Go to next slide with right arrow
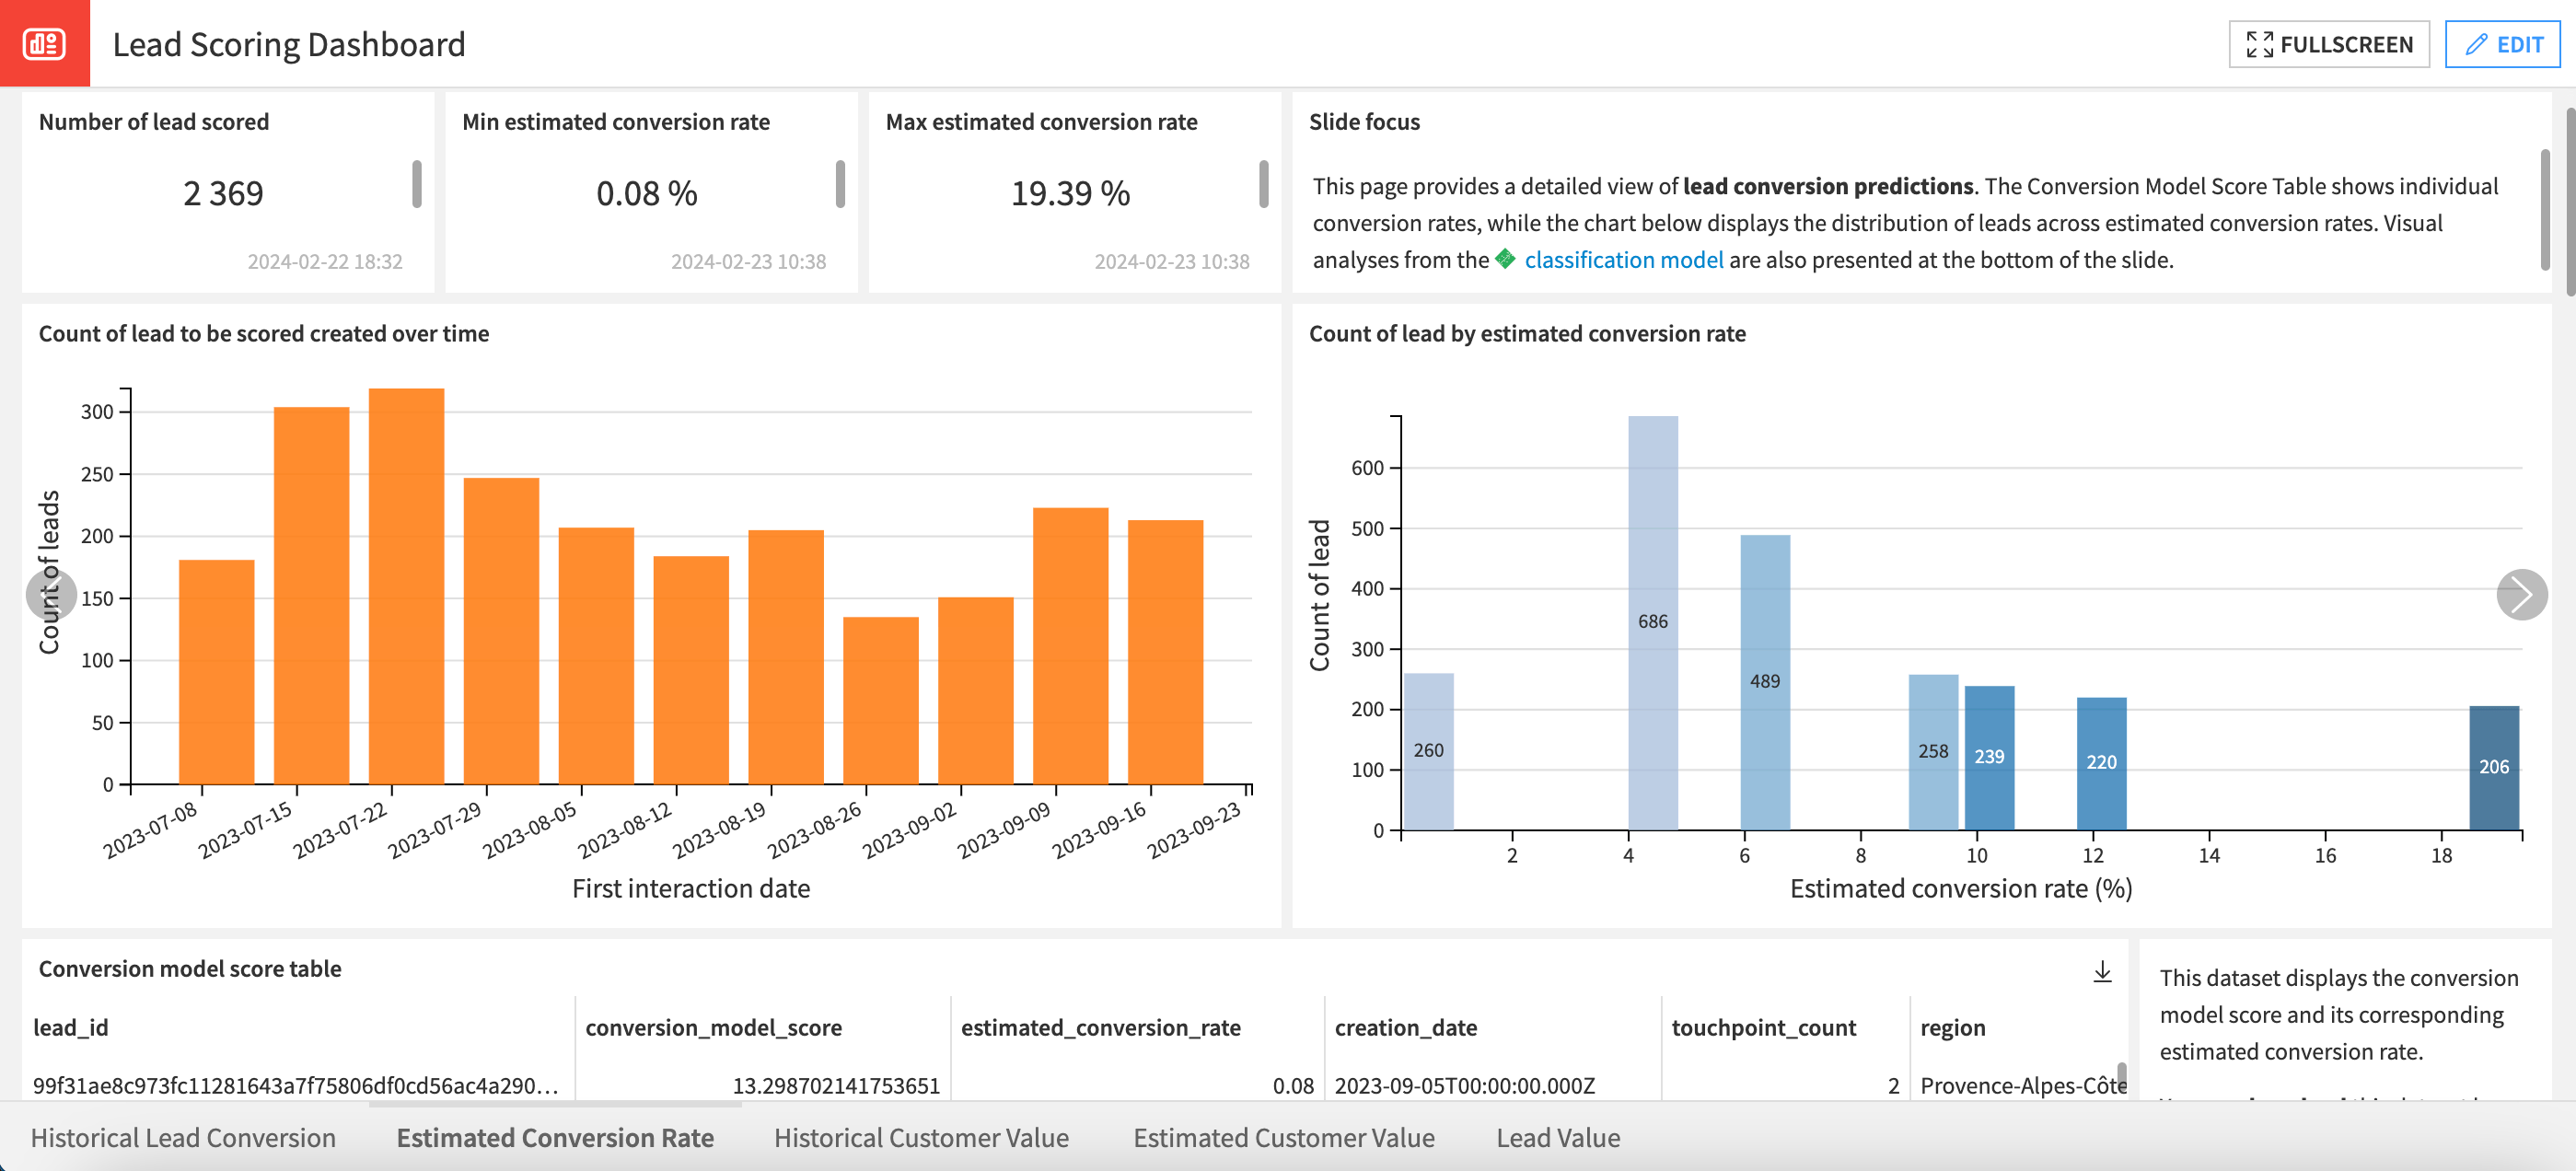The width and height of the screenshot is (2576, 1171). click(2521, 595)
